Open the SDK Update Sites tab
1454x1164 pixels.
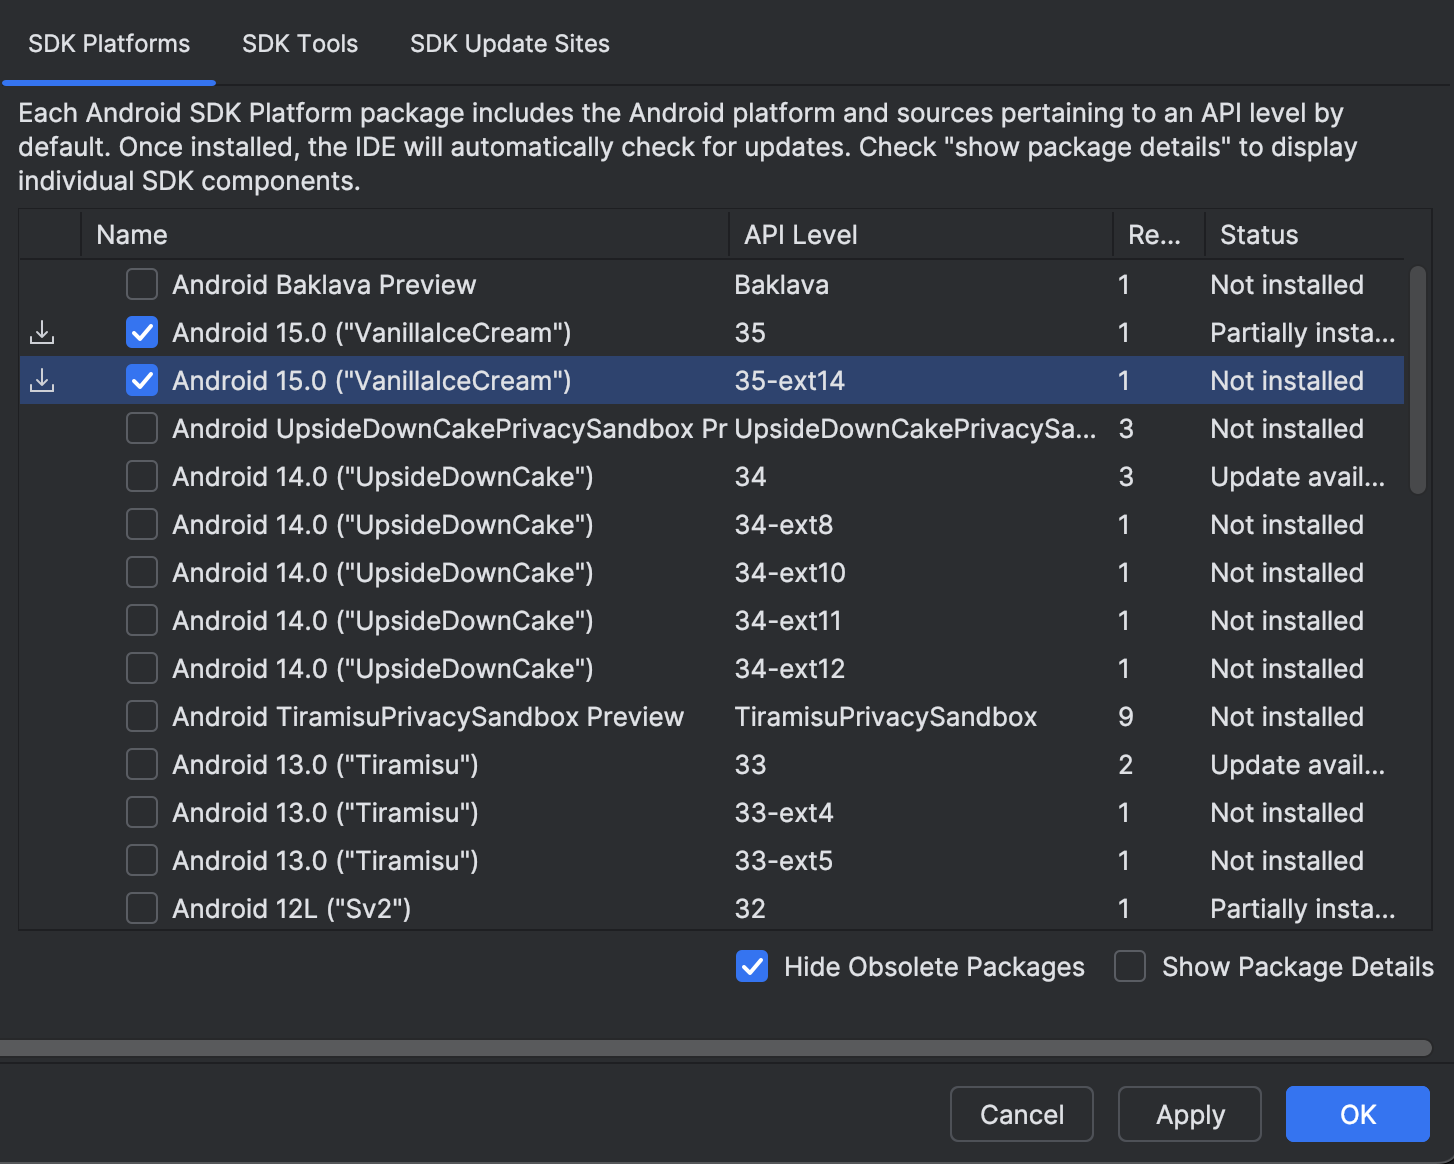coord(509,43)
